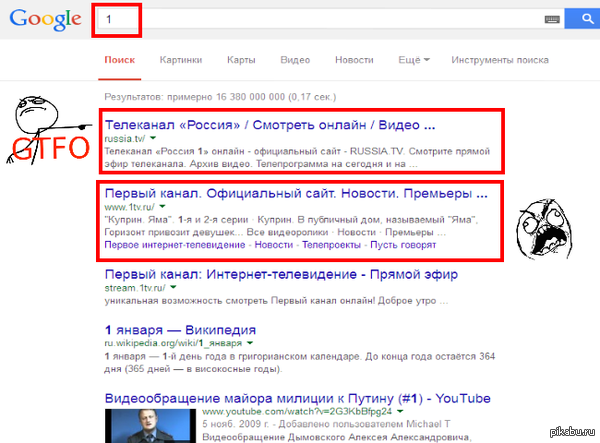
Task: Click the russia.tv/ green URL text
Action: (x=125, y=138)
